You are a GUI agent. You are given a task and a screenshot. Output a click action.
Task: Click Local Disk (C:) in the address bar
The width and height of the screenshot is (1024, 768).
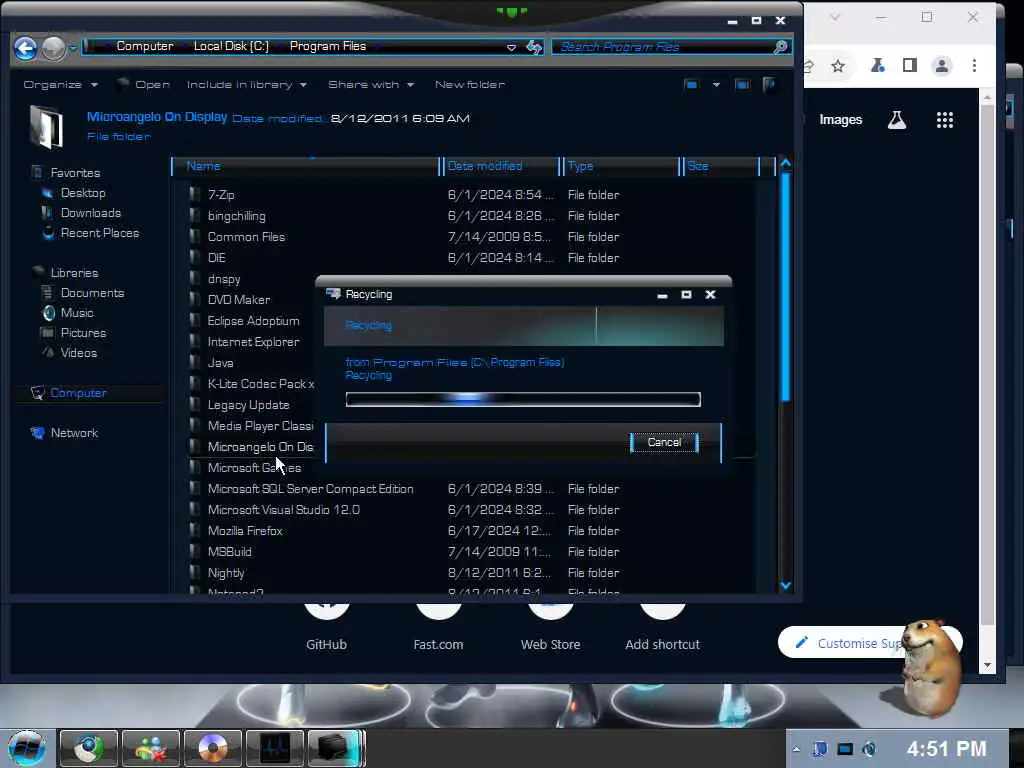click(231, 46)
